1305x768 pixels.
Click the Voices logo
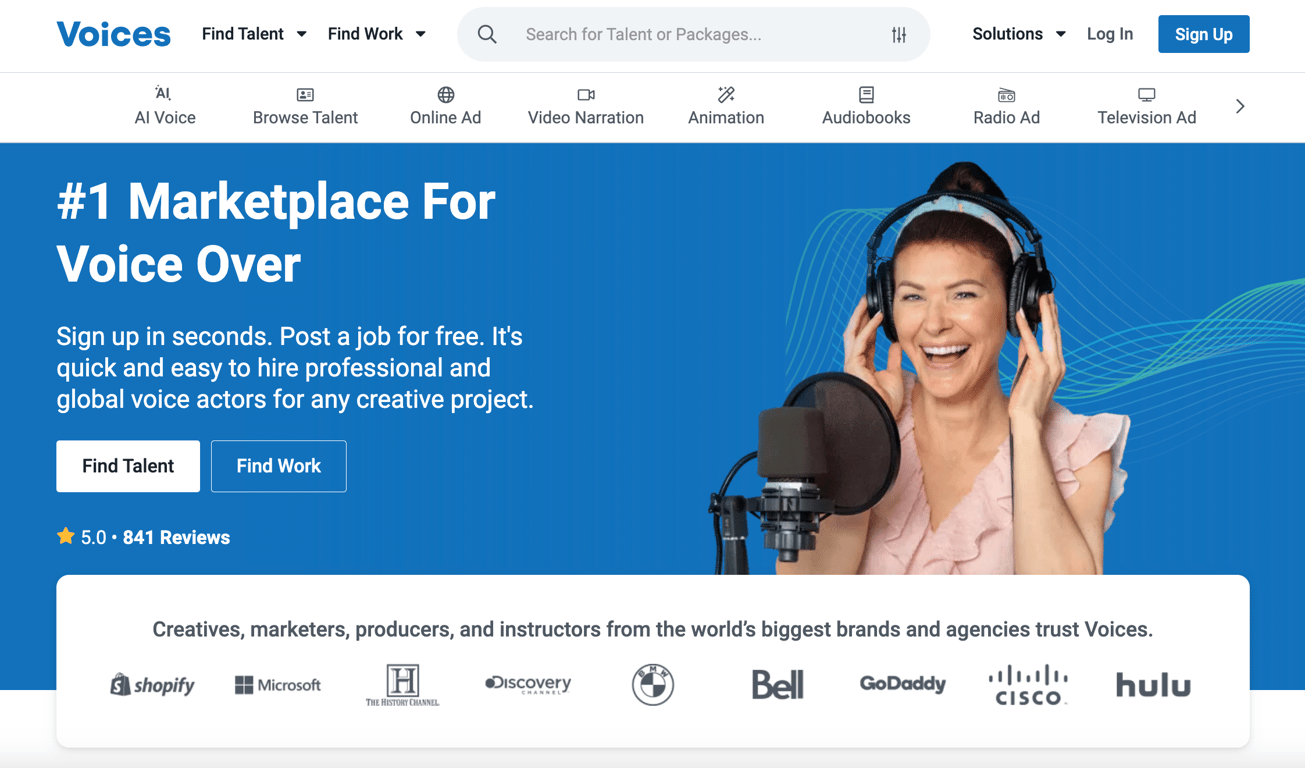tap(113, 33)
